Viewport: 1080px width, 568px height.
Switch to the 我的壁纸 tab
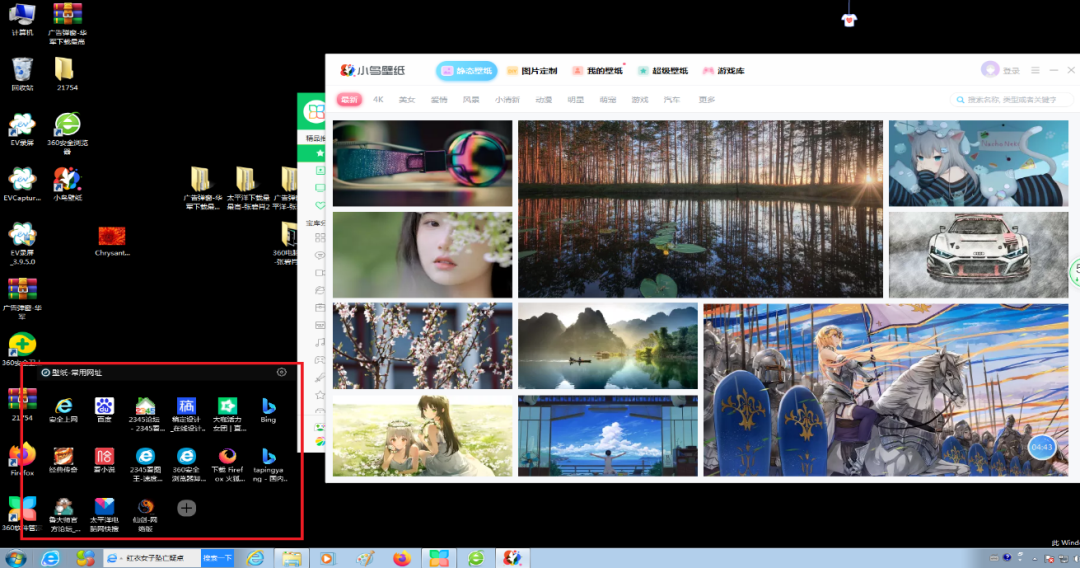tap(598, 71)
